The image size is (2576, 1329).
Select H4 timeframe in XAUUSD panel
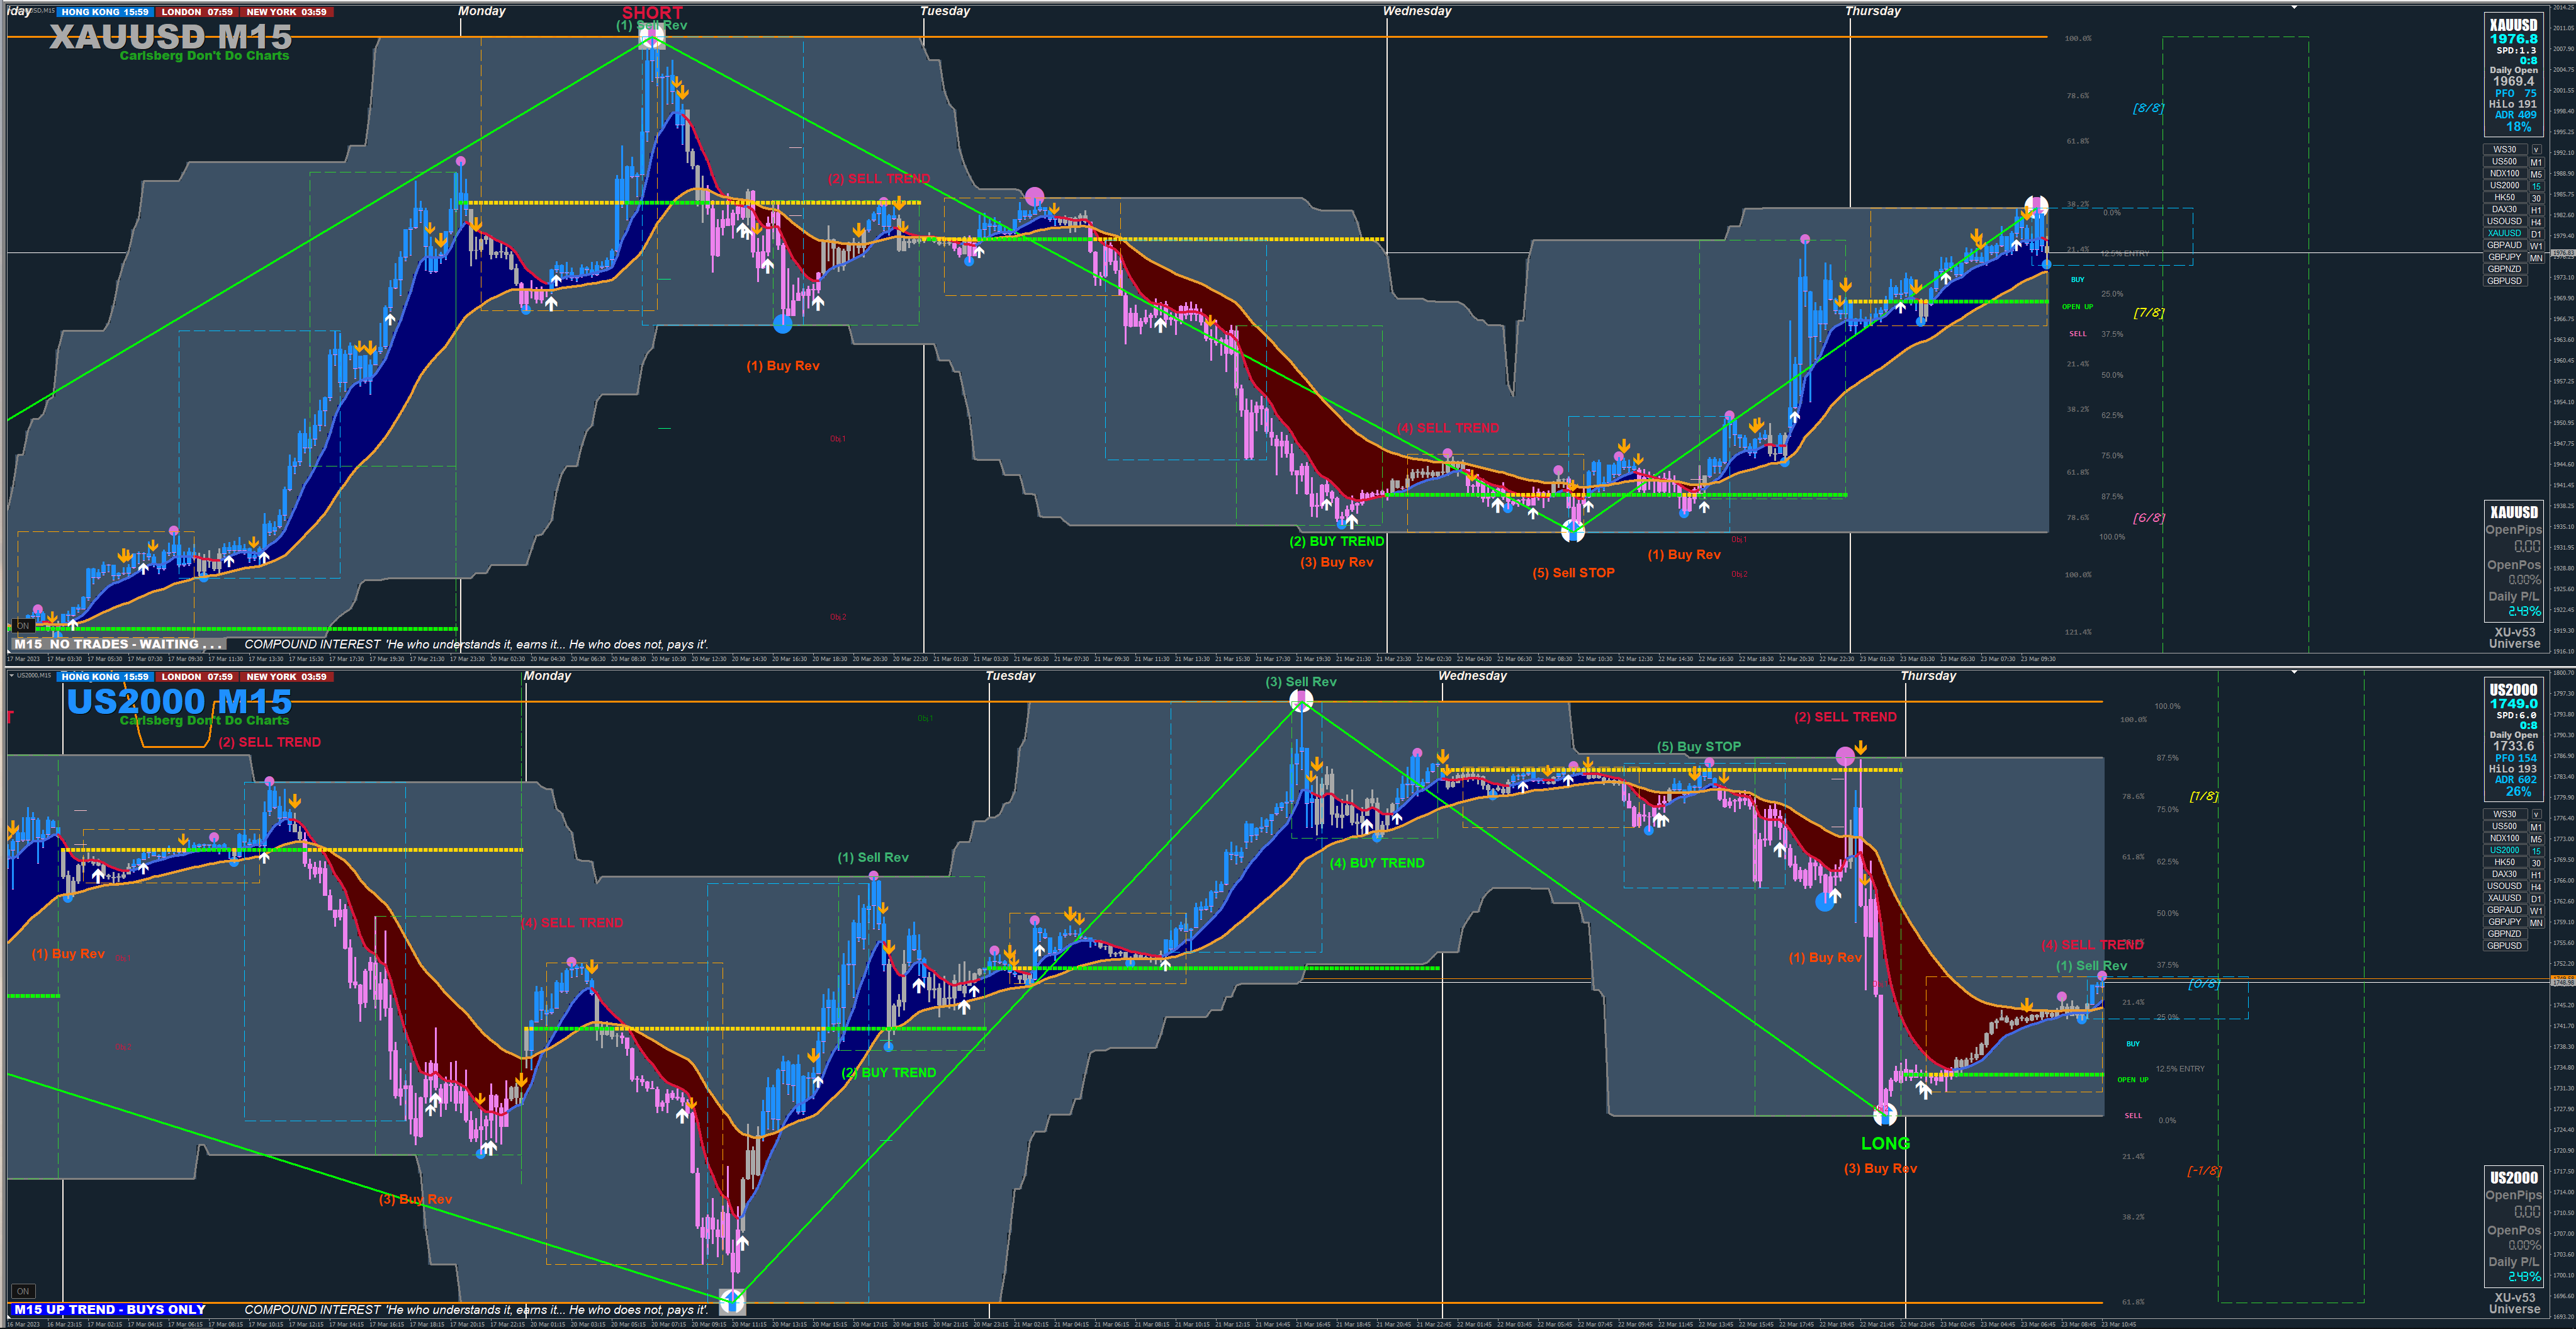click(2536, 222)
